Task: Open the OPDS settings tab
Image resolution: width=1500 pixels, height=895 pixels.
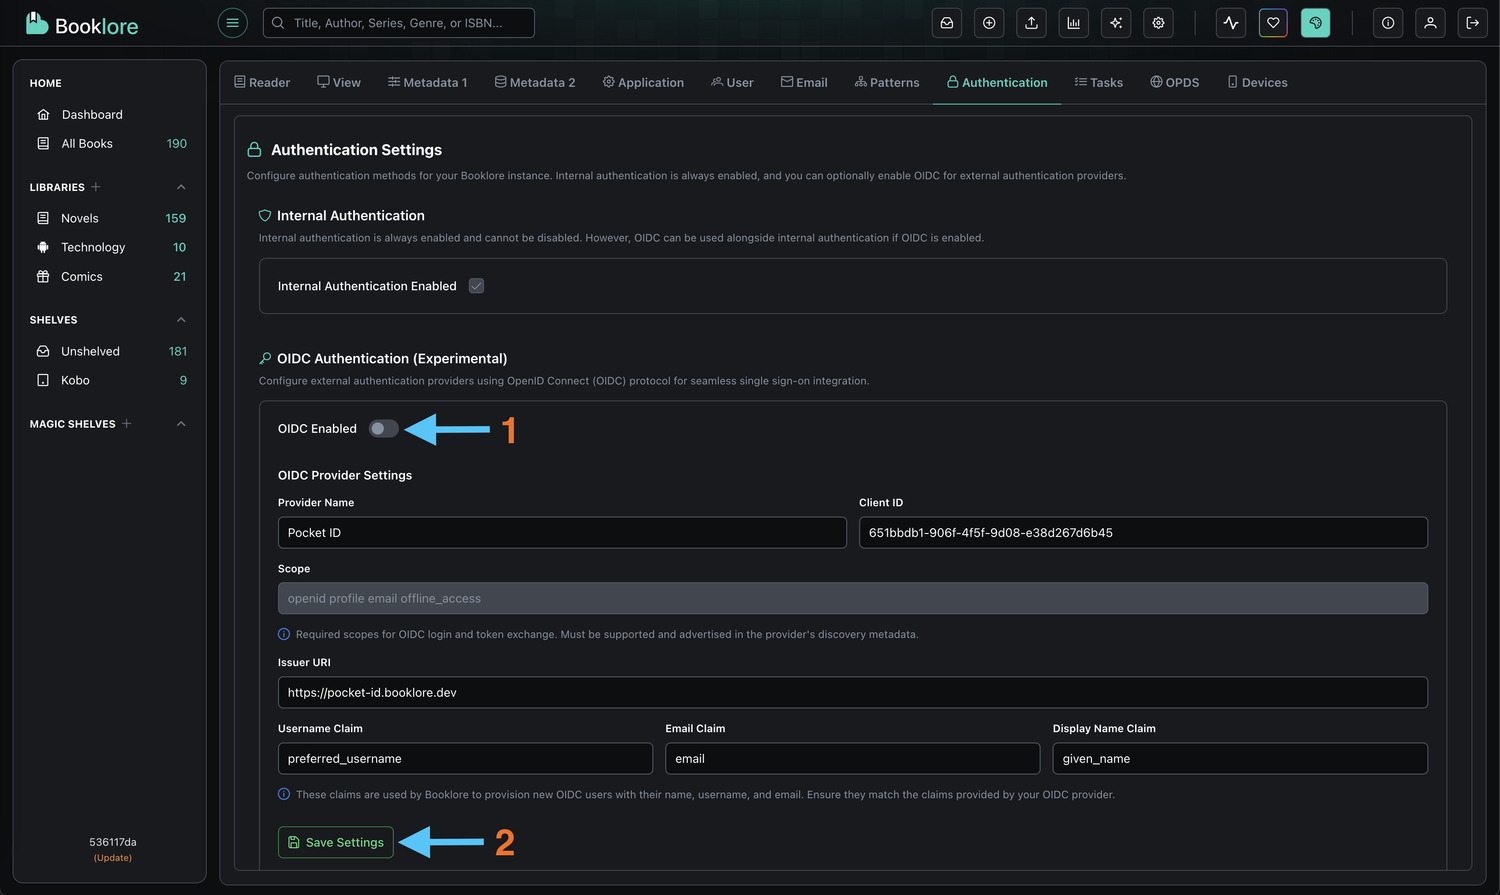Action: [1174, 82]
